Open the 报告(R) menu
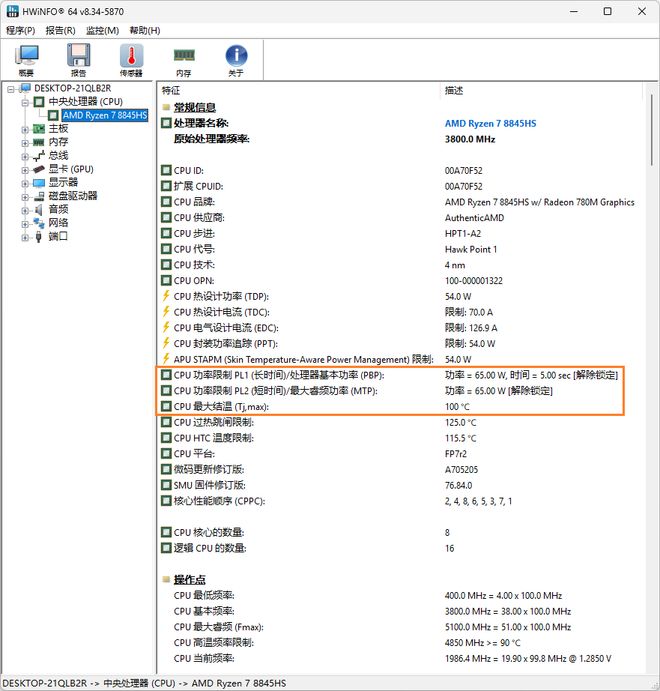 point(60,30)
